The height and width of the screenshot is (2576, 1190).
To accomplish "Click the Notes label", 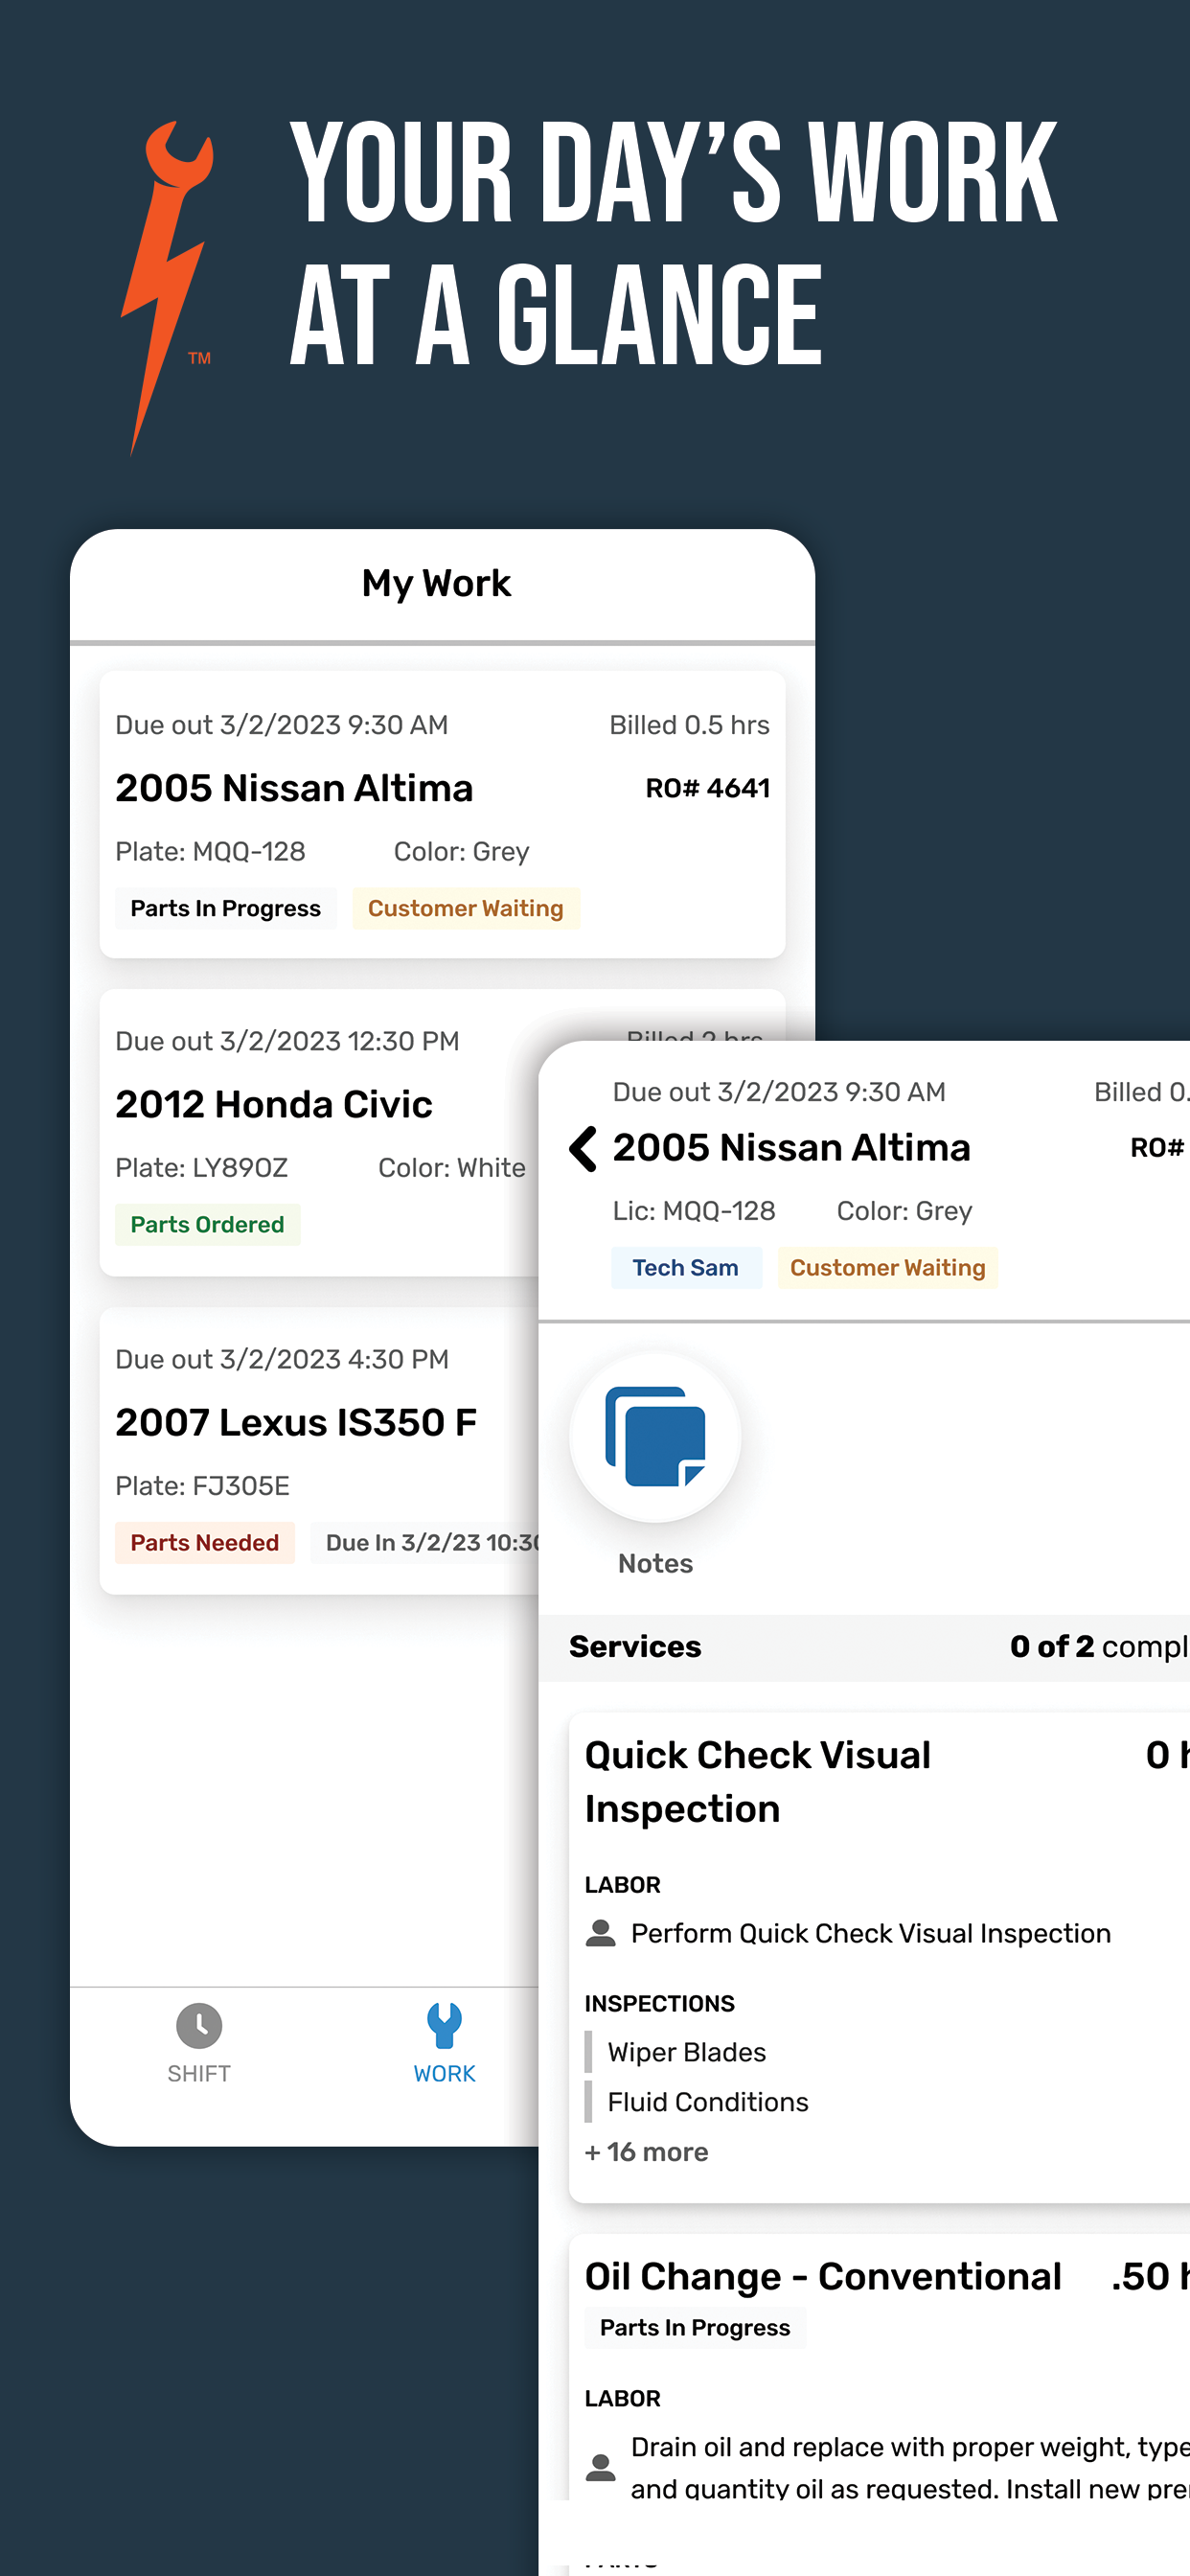I will click(655, 1563).
